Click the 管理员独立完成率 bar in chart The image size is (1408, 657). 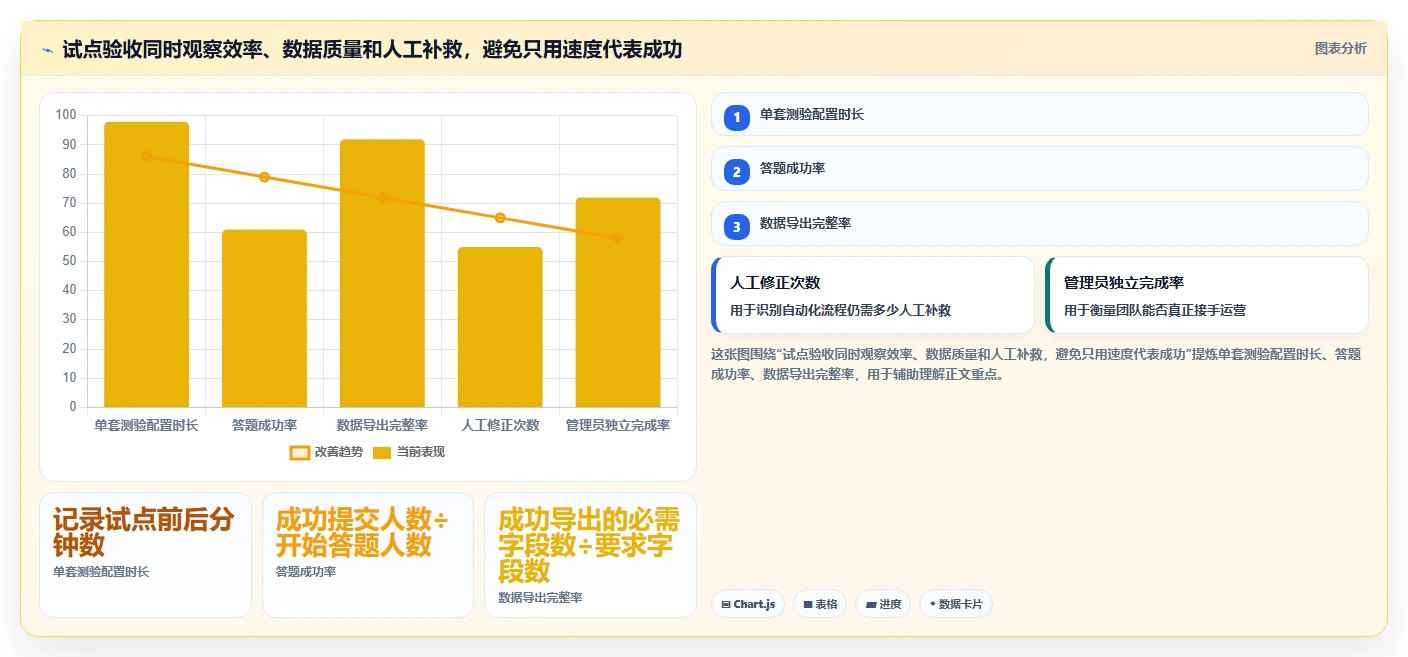coord(618,302)
